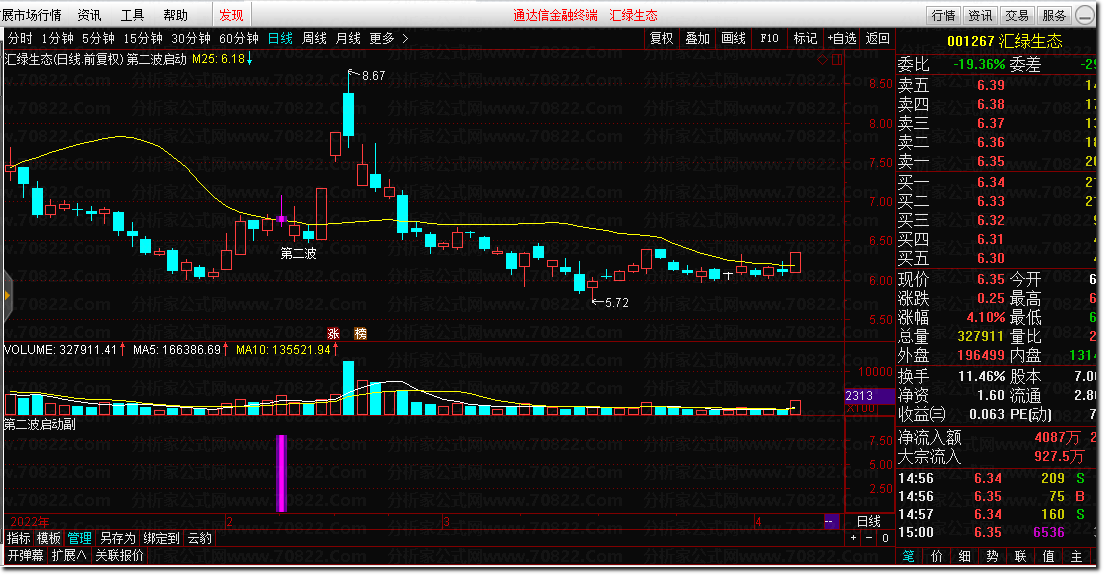Click the 模板 template tab
Image resolution: width=1105 pixels, height=575 pixels.
(x=49, y=538)
